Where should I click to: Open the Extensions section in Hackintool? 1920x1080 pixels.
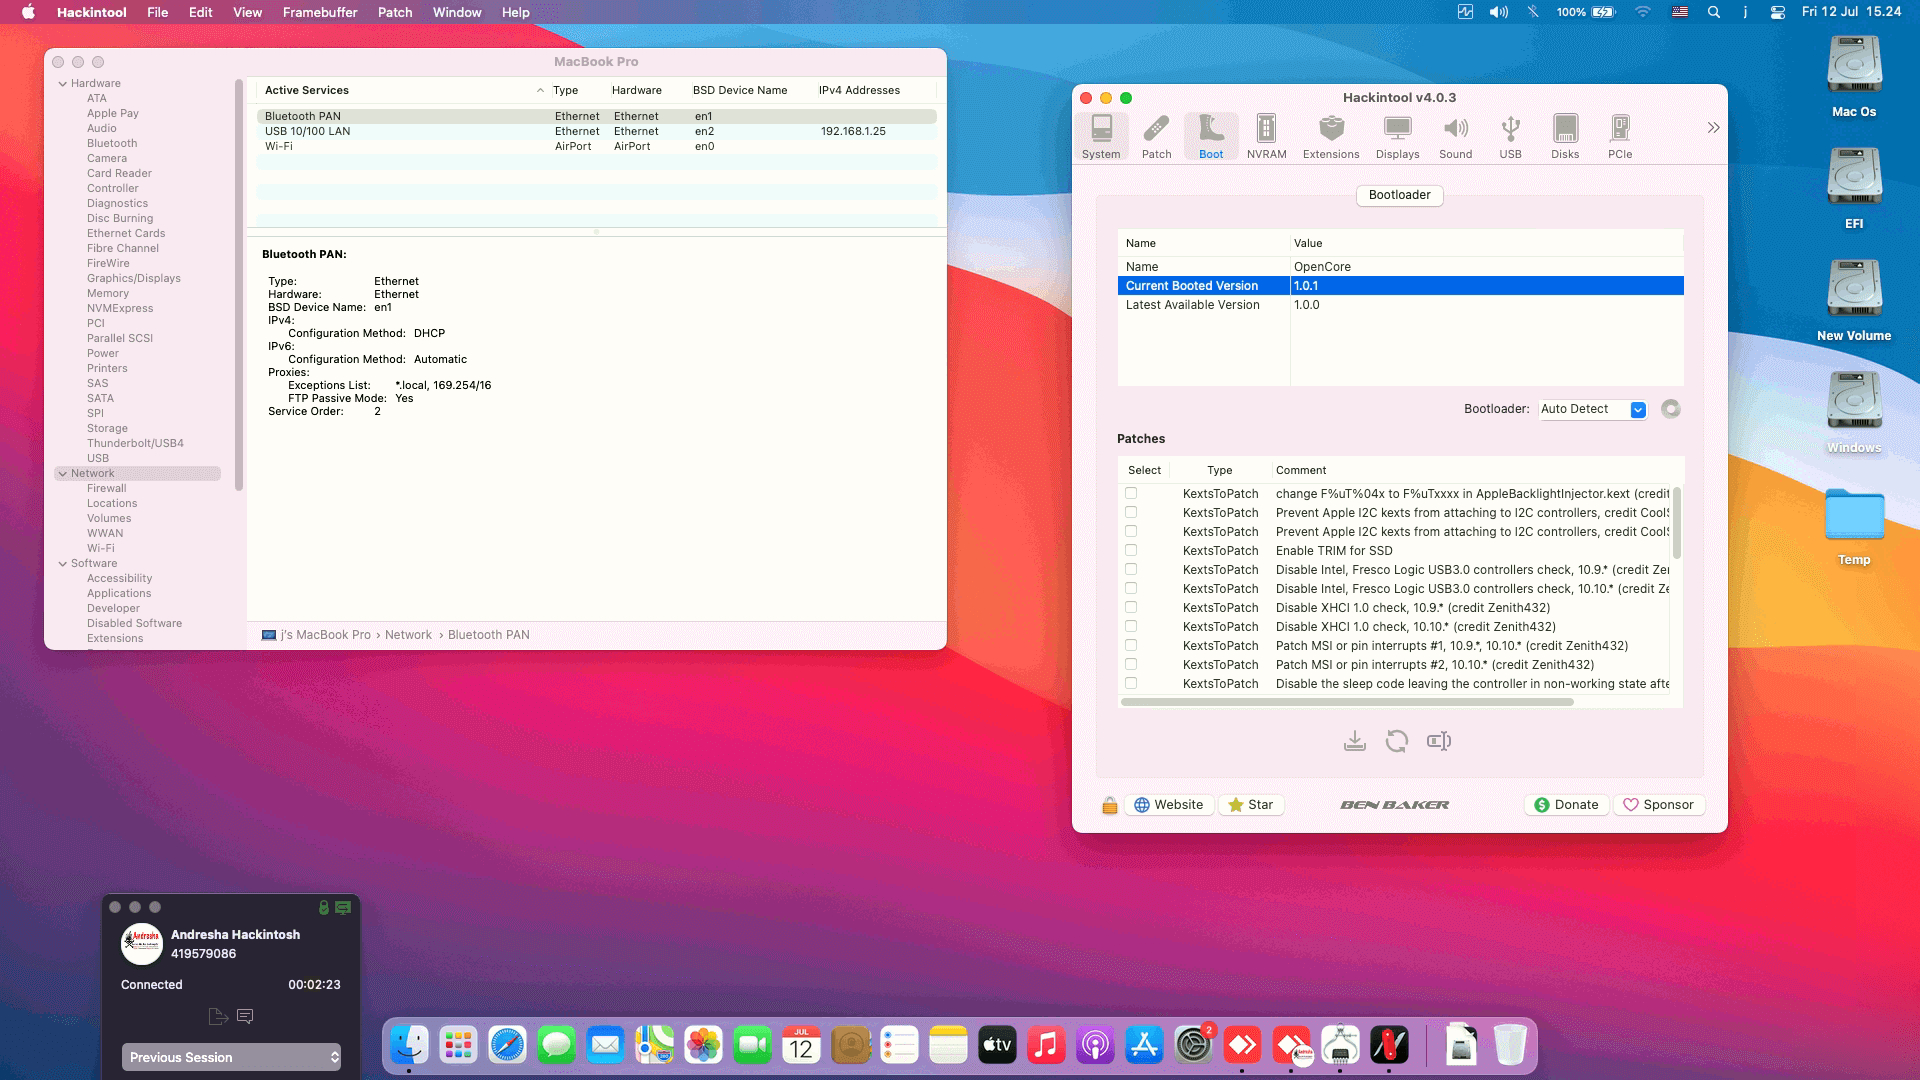coord(1331,137)
